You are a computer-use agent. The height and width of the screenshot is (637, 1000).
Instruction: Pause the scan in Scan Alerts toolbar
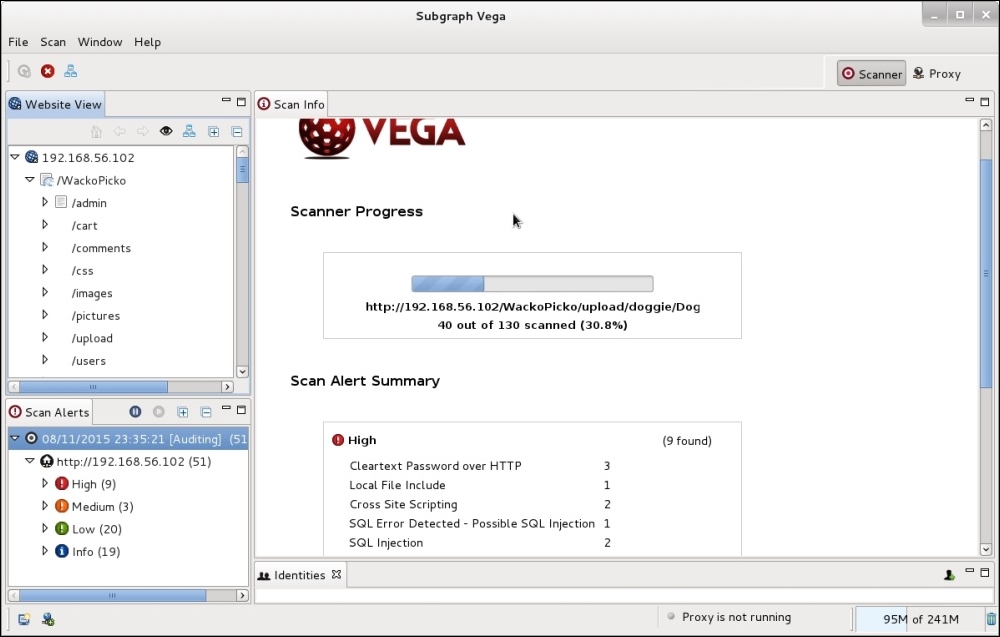point(135,412)
